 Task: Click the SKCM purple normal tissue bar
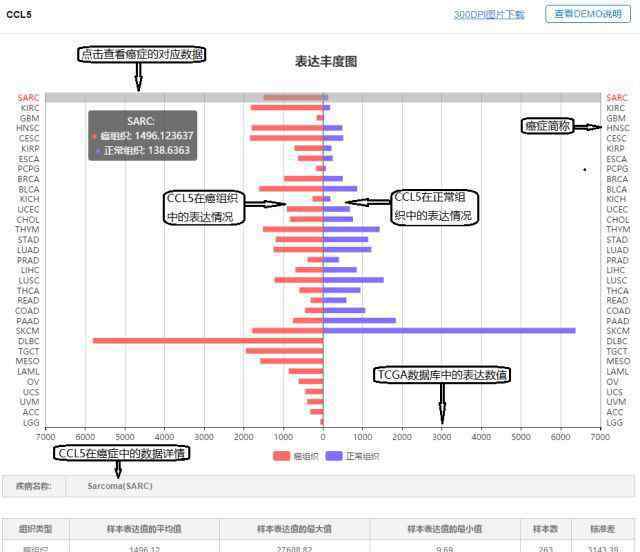point(449,330)
